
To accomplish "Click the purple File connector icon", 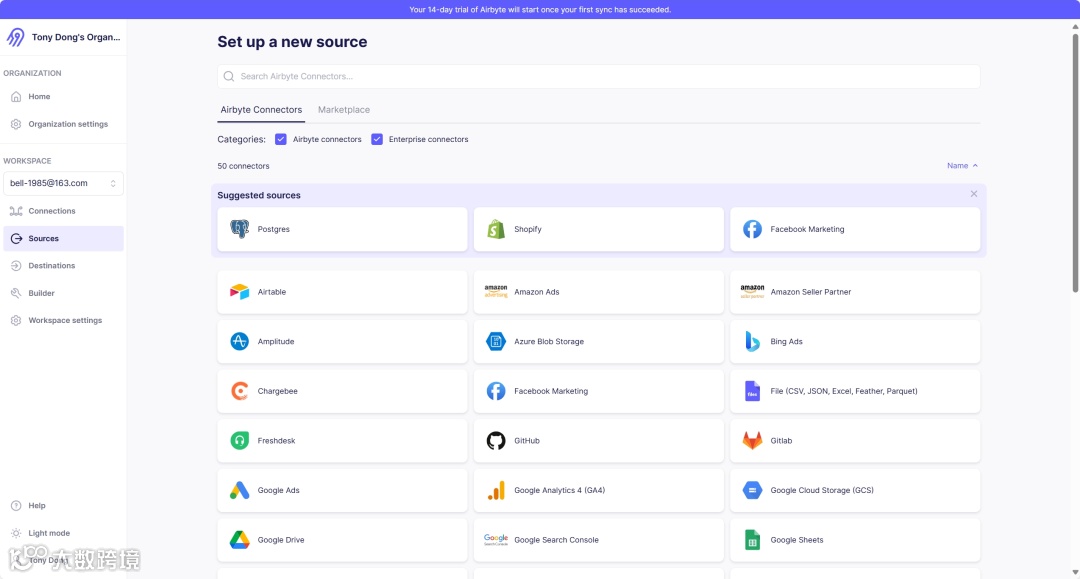I will (x=752, y=391).
